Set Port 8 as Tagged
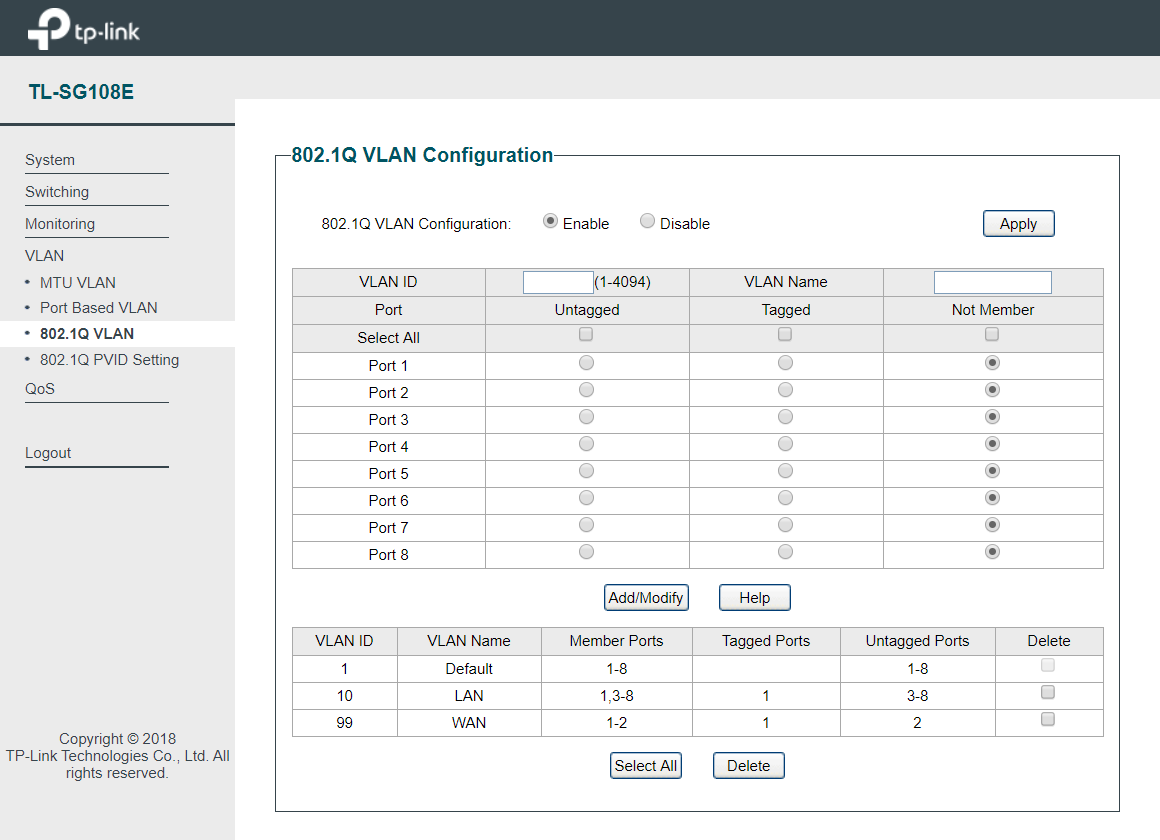Screen dimensions: 1160x840 [x=785, y=552]
